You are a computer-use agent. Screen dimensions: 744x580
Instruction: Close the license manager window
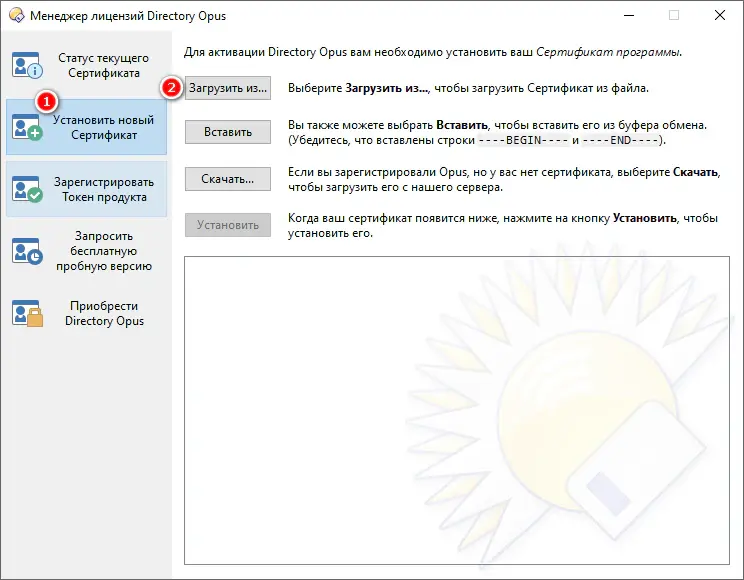pyautogui.click(x=720, y=16)
